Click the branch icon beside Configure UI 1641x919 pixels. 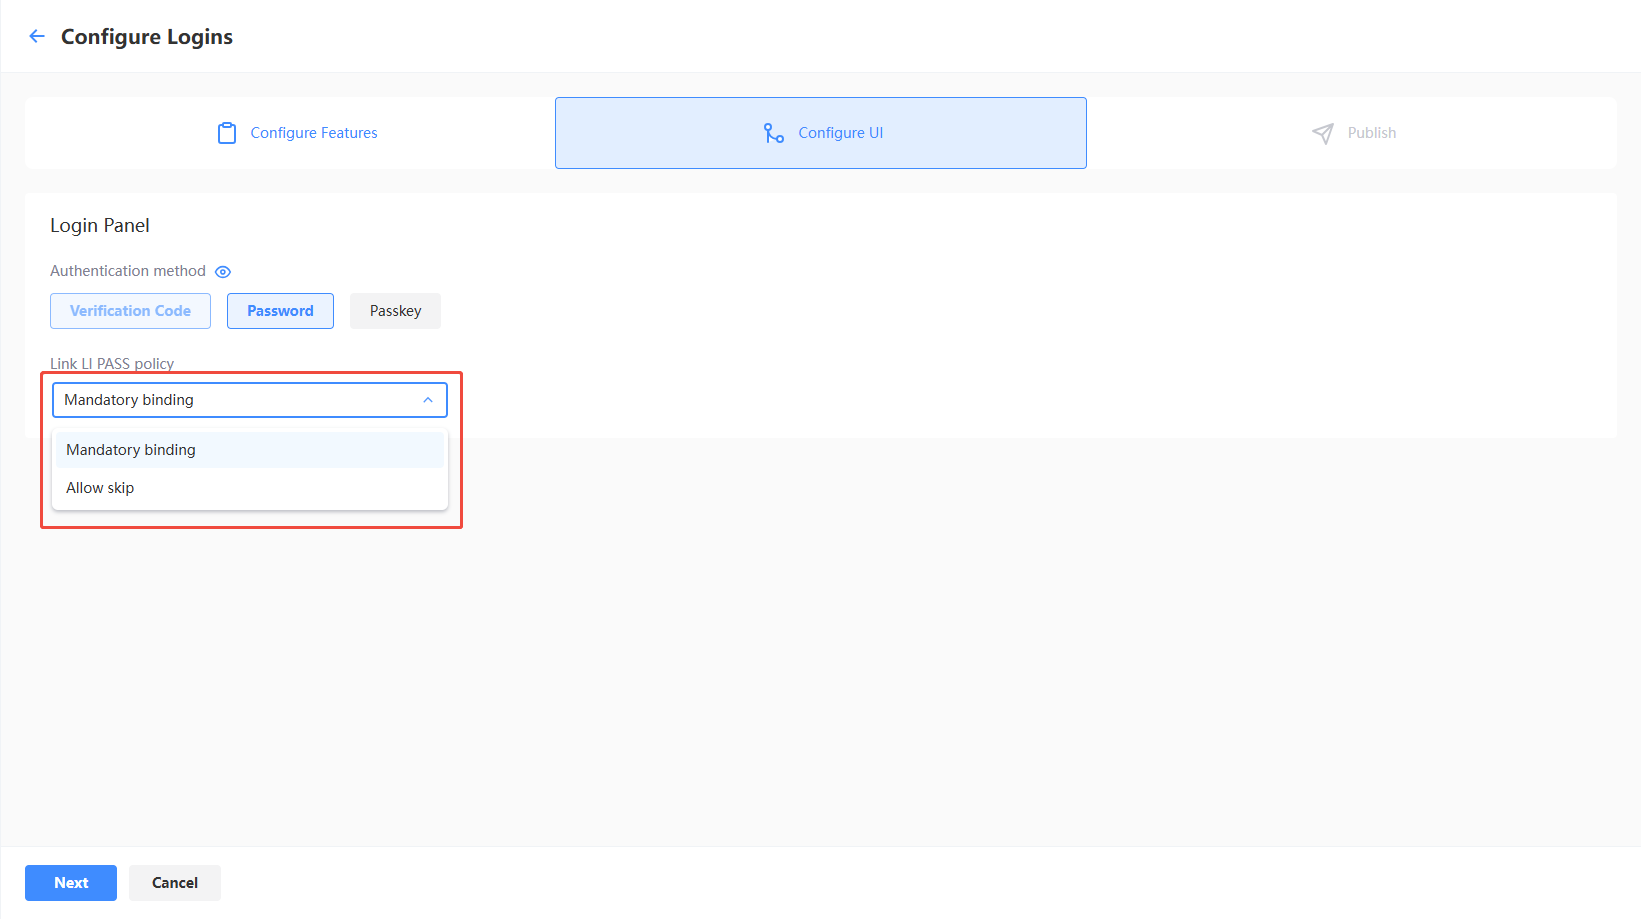click(x=774, y=133)
